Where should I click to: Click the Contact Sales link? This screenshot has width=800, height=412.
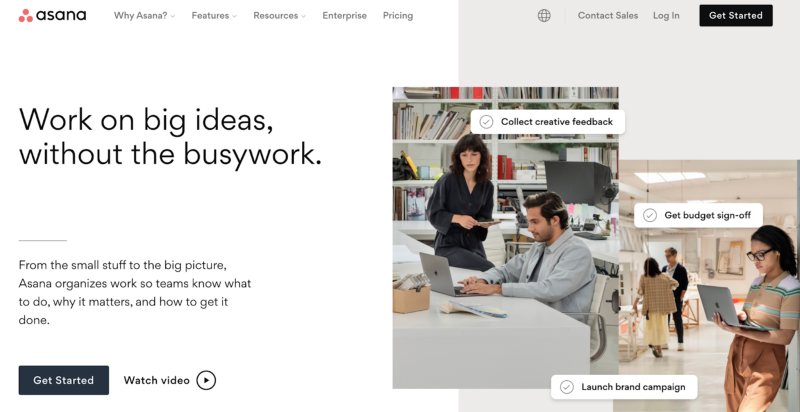point(608,15)
